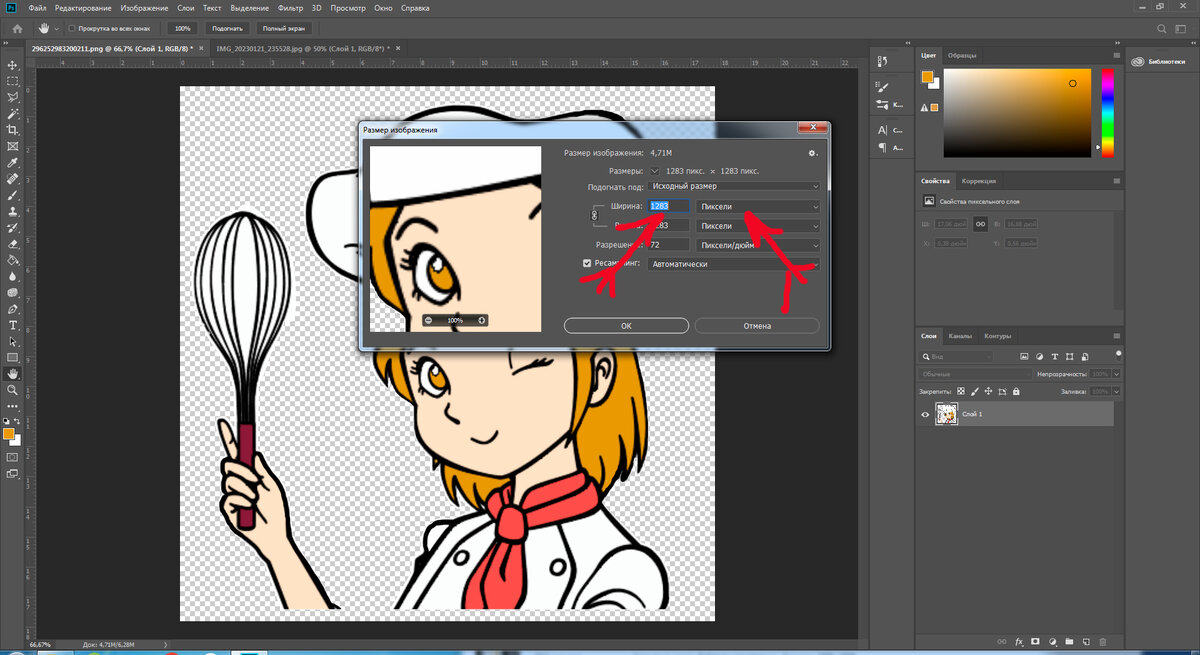The width and height of the screenshot is (1200, 655).
Task: Toggle layer filtering switch
Action: click(1116, 355)
